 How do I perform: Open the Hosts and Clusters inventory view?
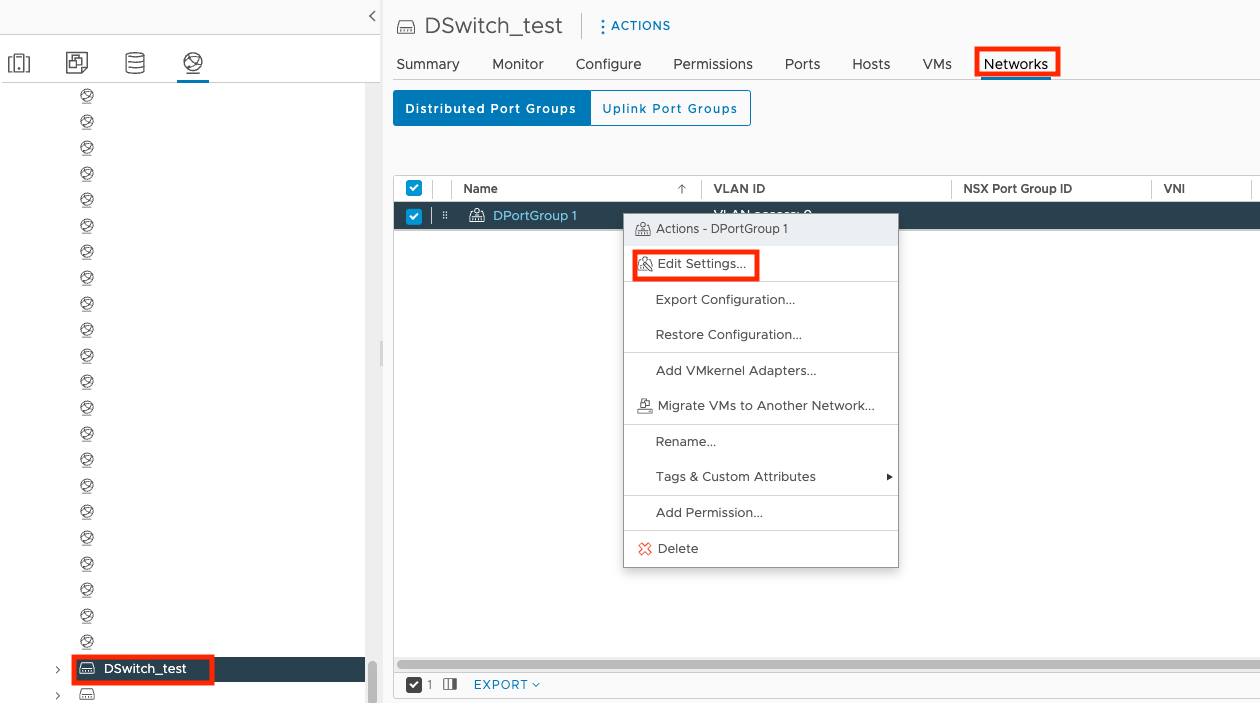coord(19,62)
